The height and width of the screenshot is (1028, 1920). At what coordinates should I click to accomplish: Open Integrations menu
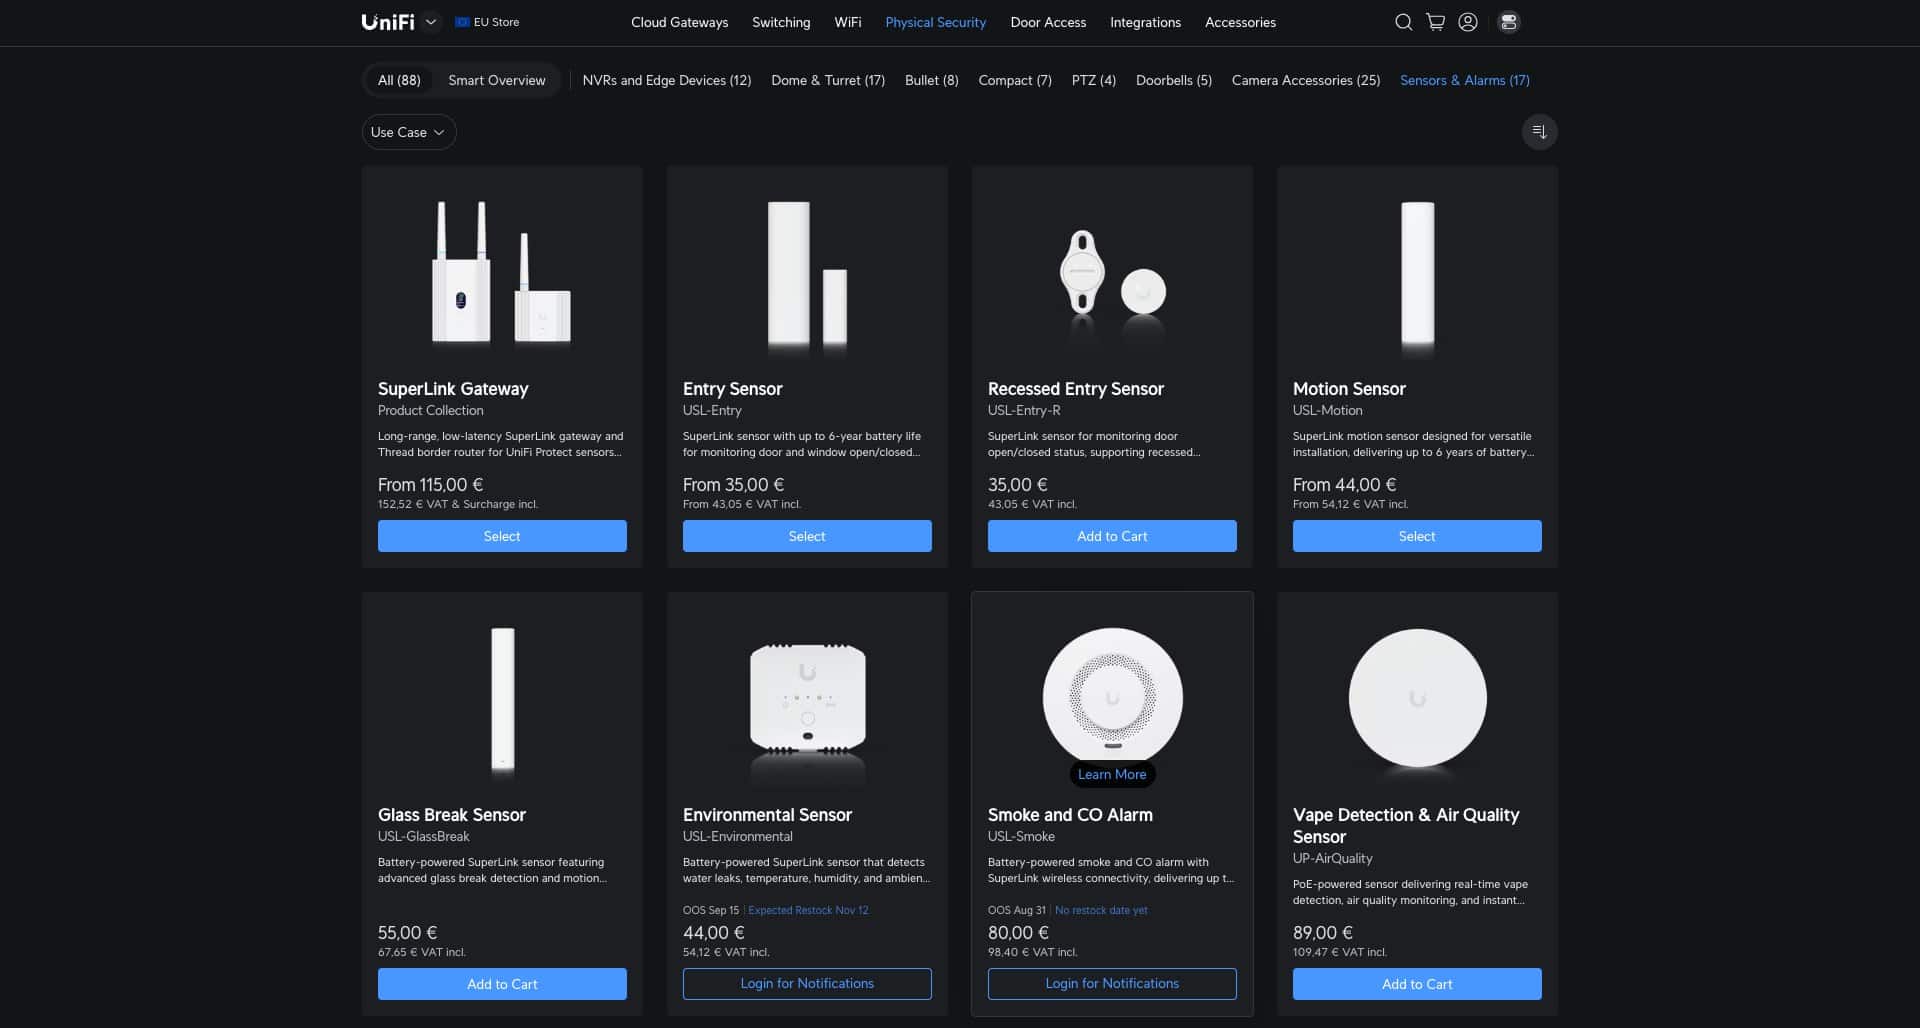[x=1145, y=22]
